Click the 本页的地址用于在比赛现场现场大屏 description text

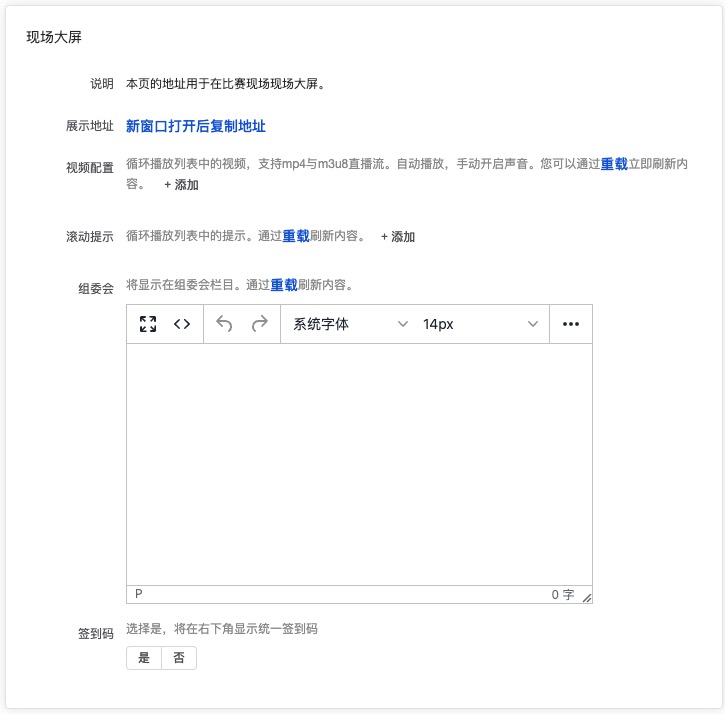[225, 84]
